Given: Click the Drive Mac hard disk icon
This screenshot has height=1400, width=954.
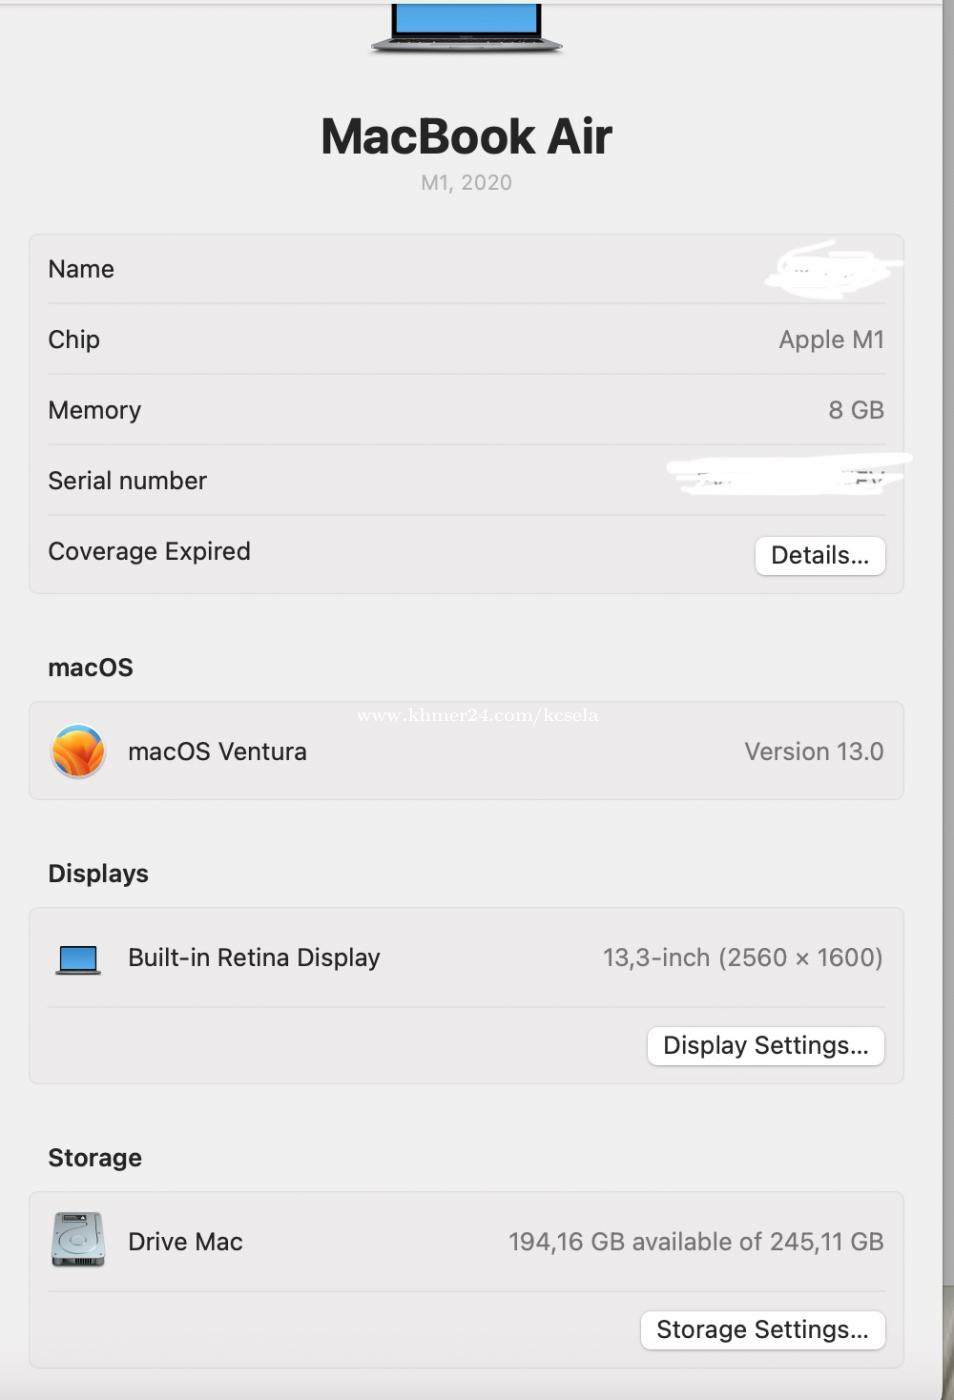Looking at the screenshot, I should click(78, 1240).
